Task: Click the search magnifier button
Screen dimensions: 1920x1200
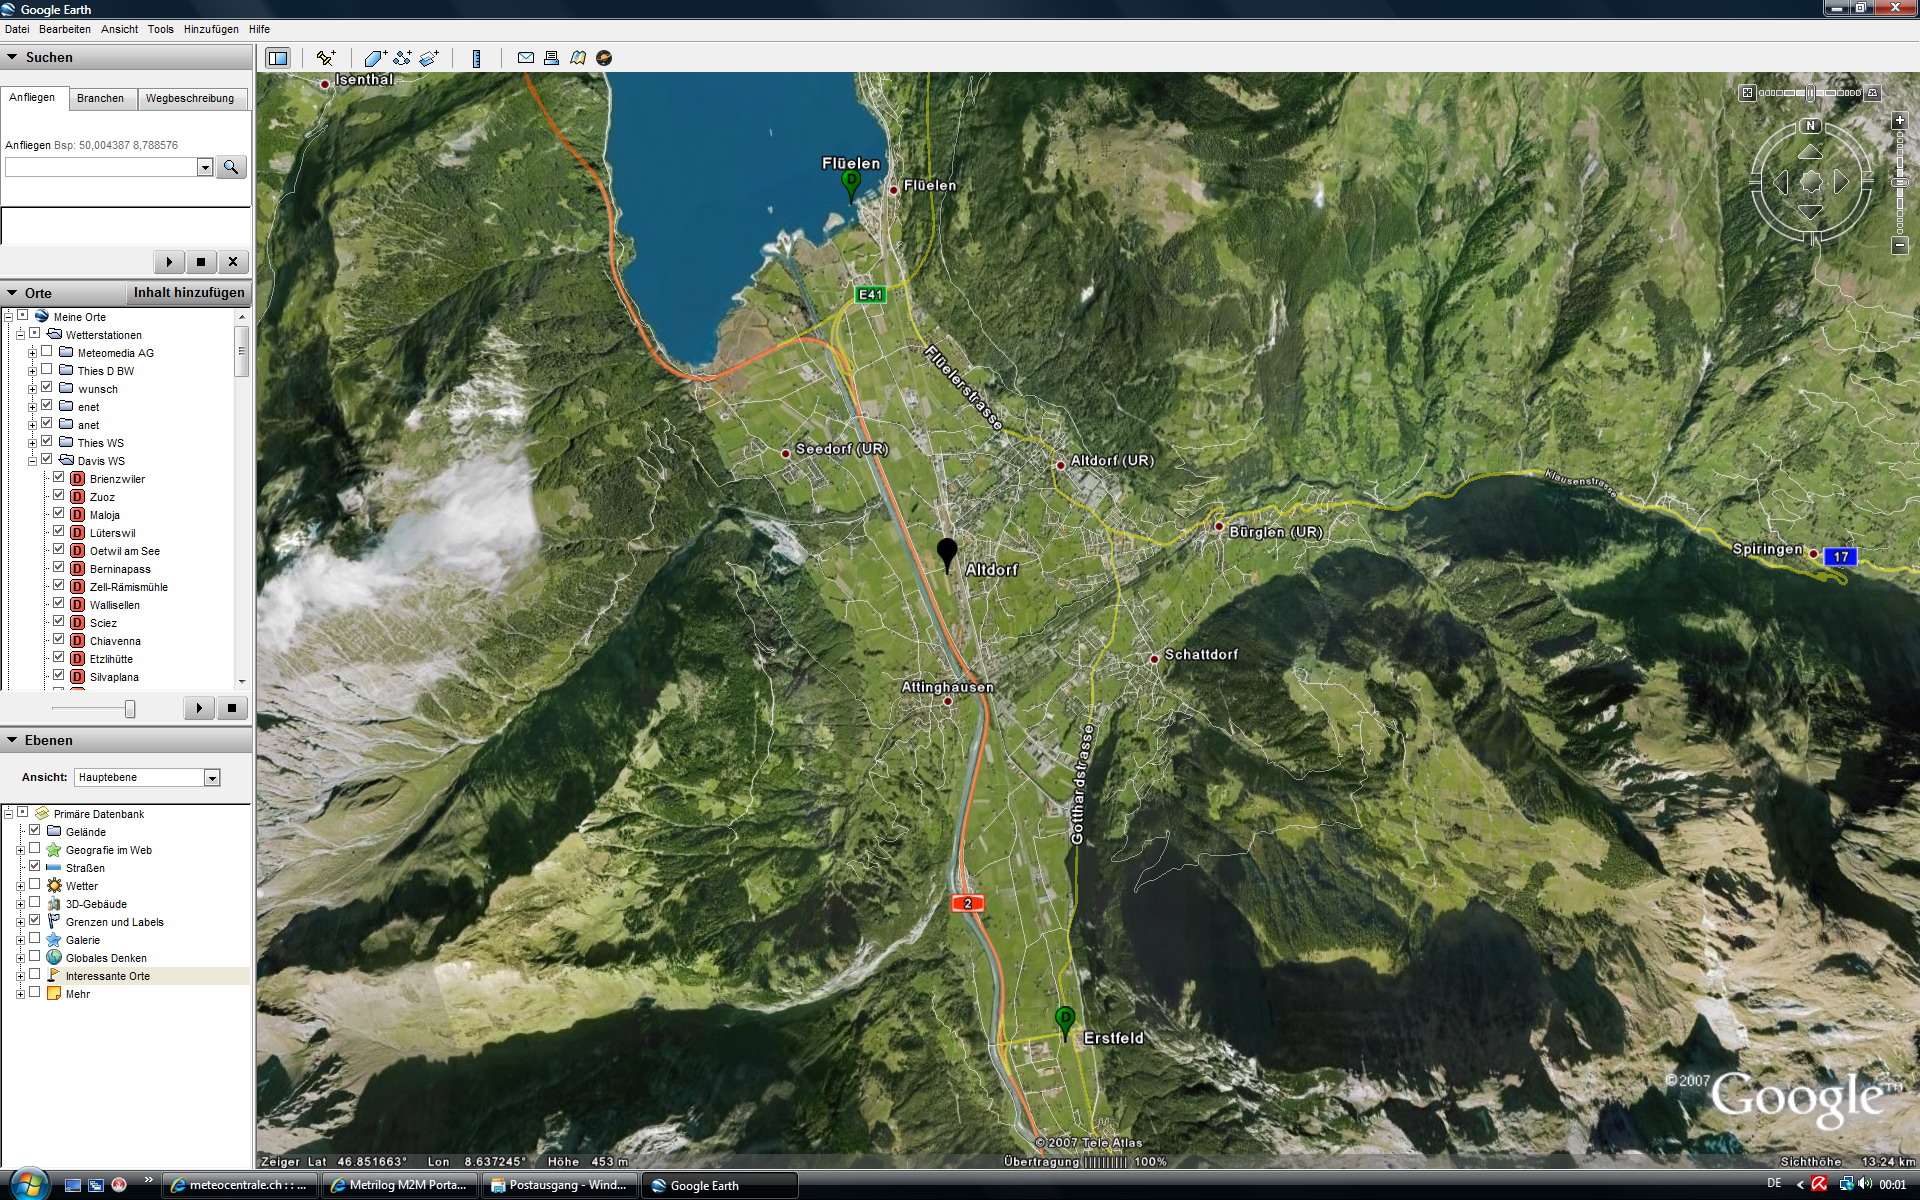Action: click(x=231, y=167)
